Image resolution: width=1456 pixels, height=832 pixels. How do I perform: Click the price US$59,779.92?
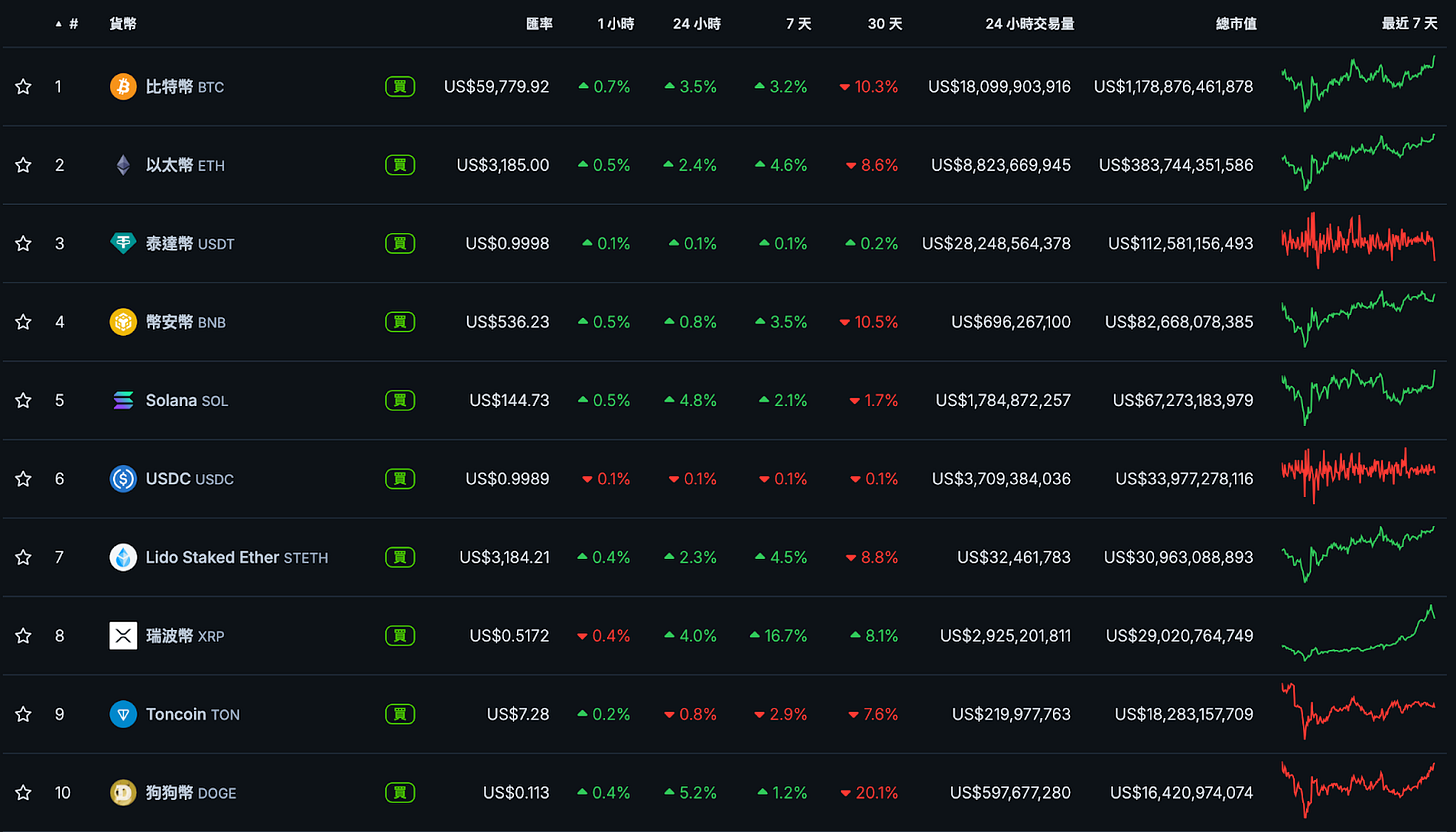click(497, 87)
